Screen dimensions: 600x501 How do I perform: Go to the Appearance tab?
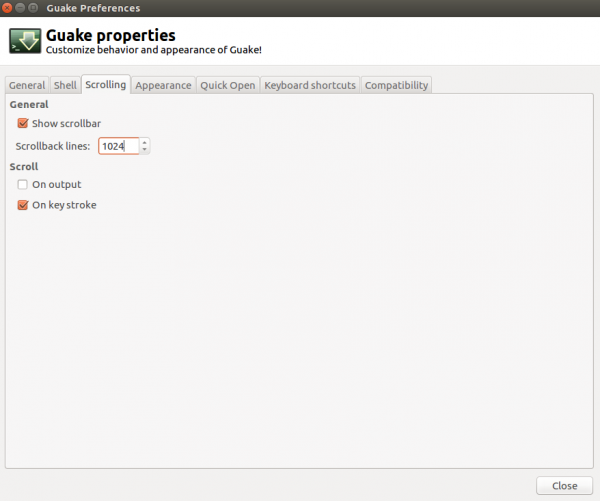[x=163, y=85]
